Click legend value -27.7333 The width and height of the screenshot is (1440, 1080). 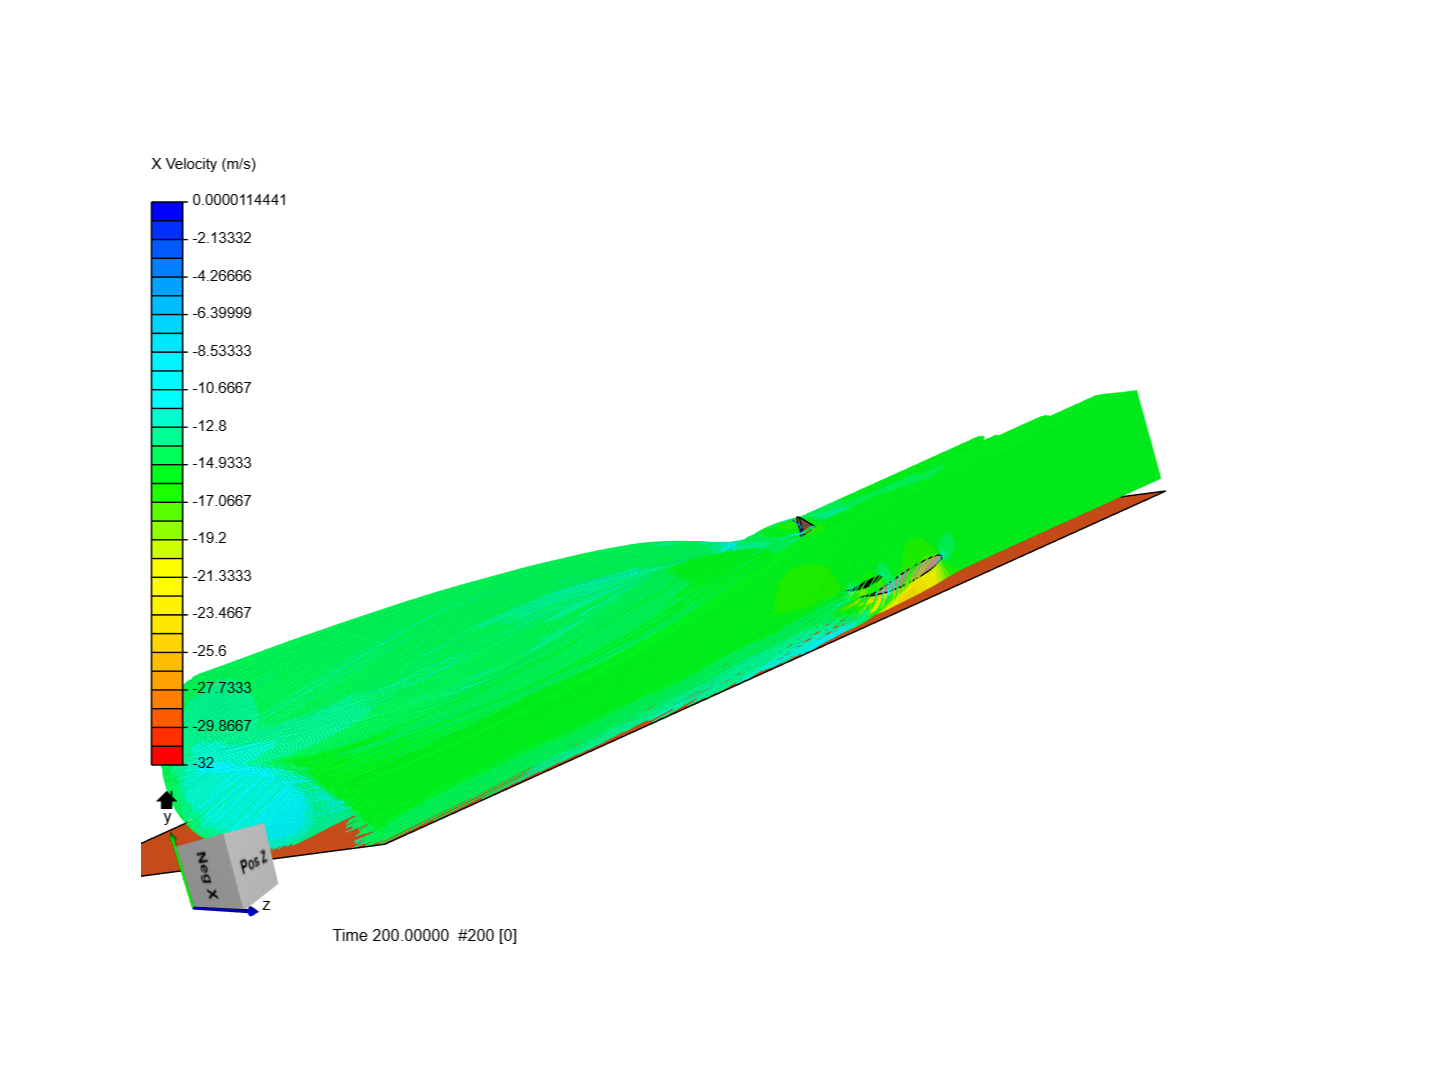point(222,688)
